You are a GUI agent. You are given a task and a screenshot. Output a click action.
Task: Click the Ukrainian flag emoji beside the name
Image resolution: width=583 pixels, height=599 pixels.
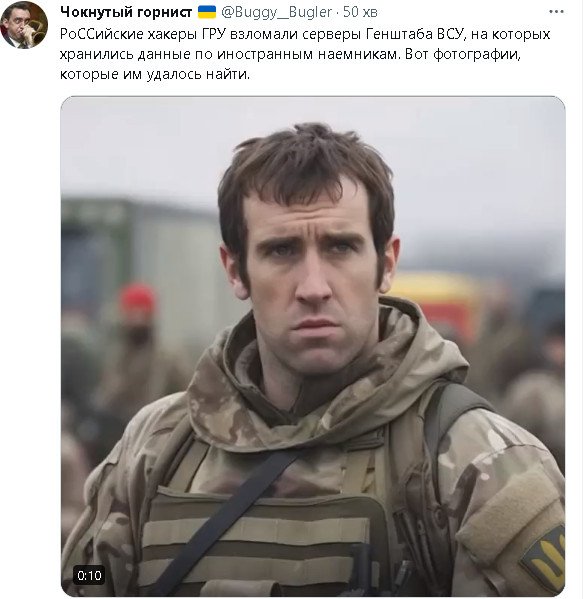(207, 12)
